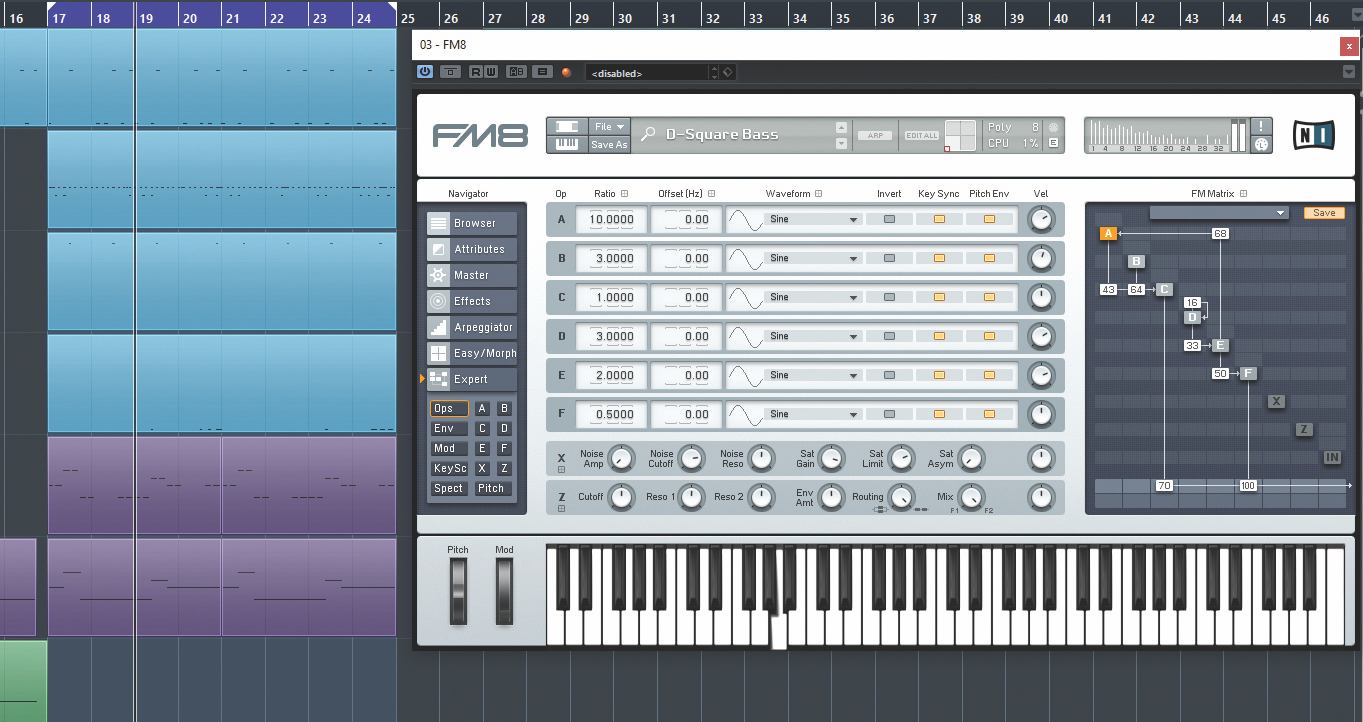Click the A/B compare button in plugin header

[517, 72]
